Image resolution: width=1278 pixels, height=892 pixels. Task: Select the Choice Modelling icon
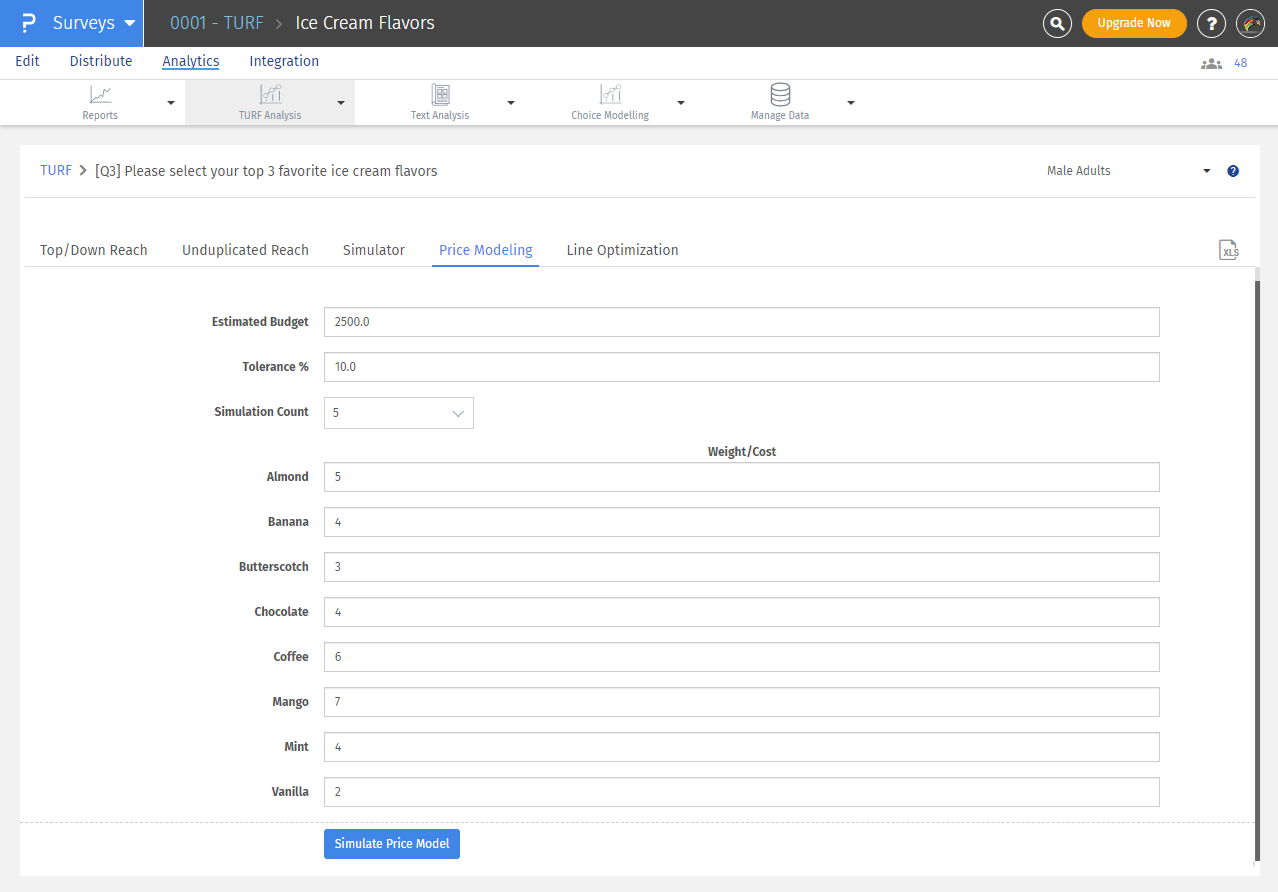click(x=610, y=95)
